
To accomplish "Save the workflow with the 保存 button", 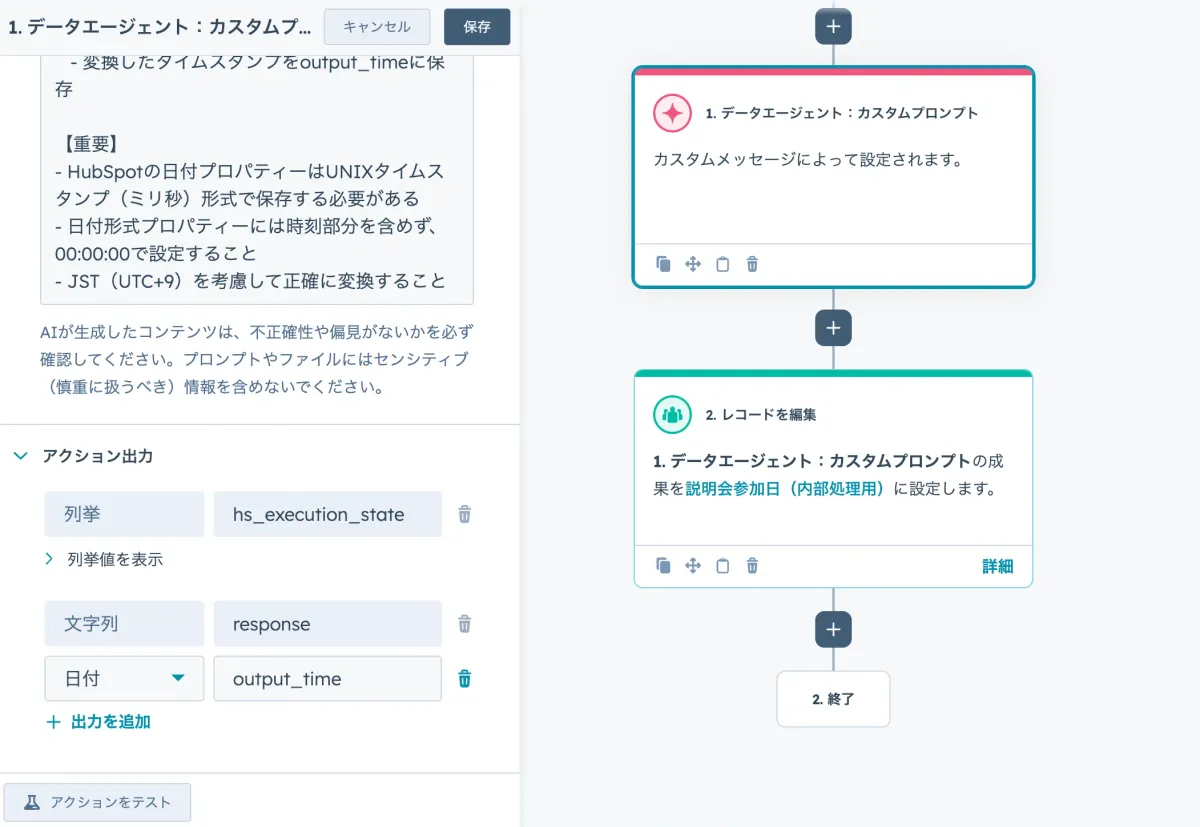I will (x=477, y=27).
